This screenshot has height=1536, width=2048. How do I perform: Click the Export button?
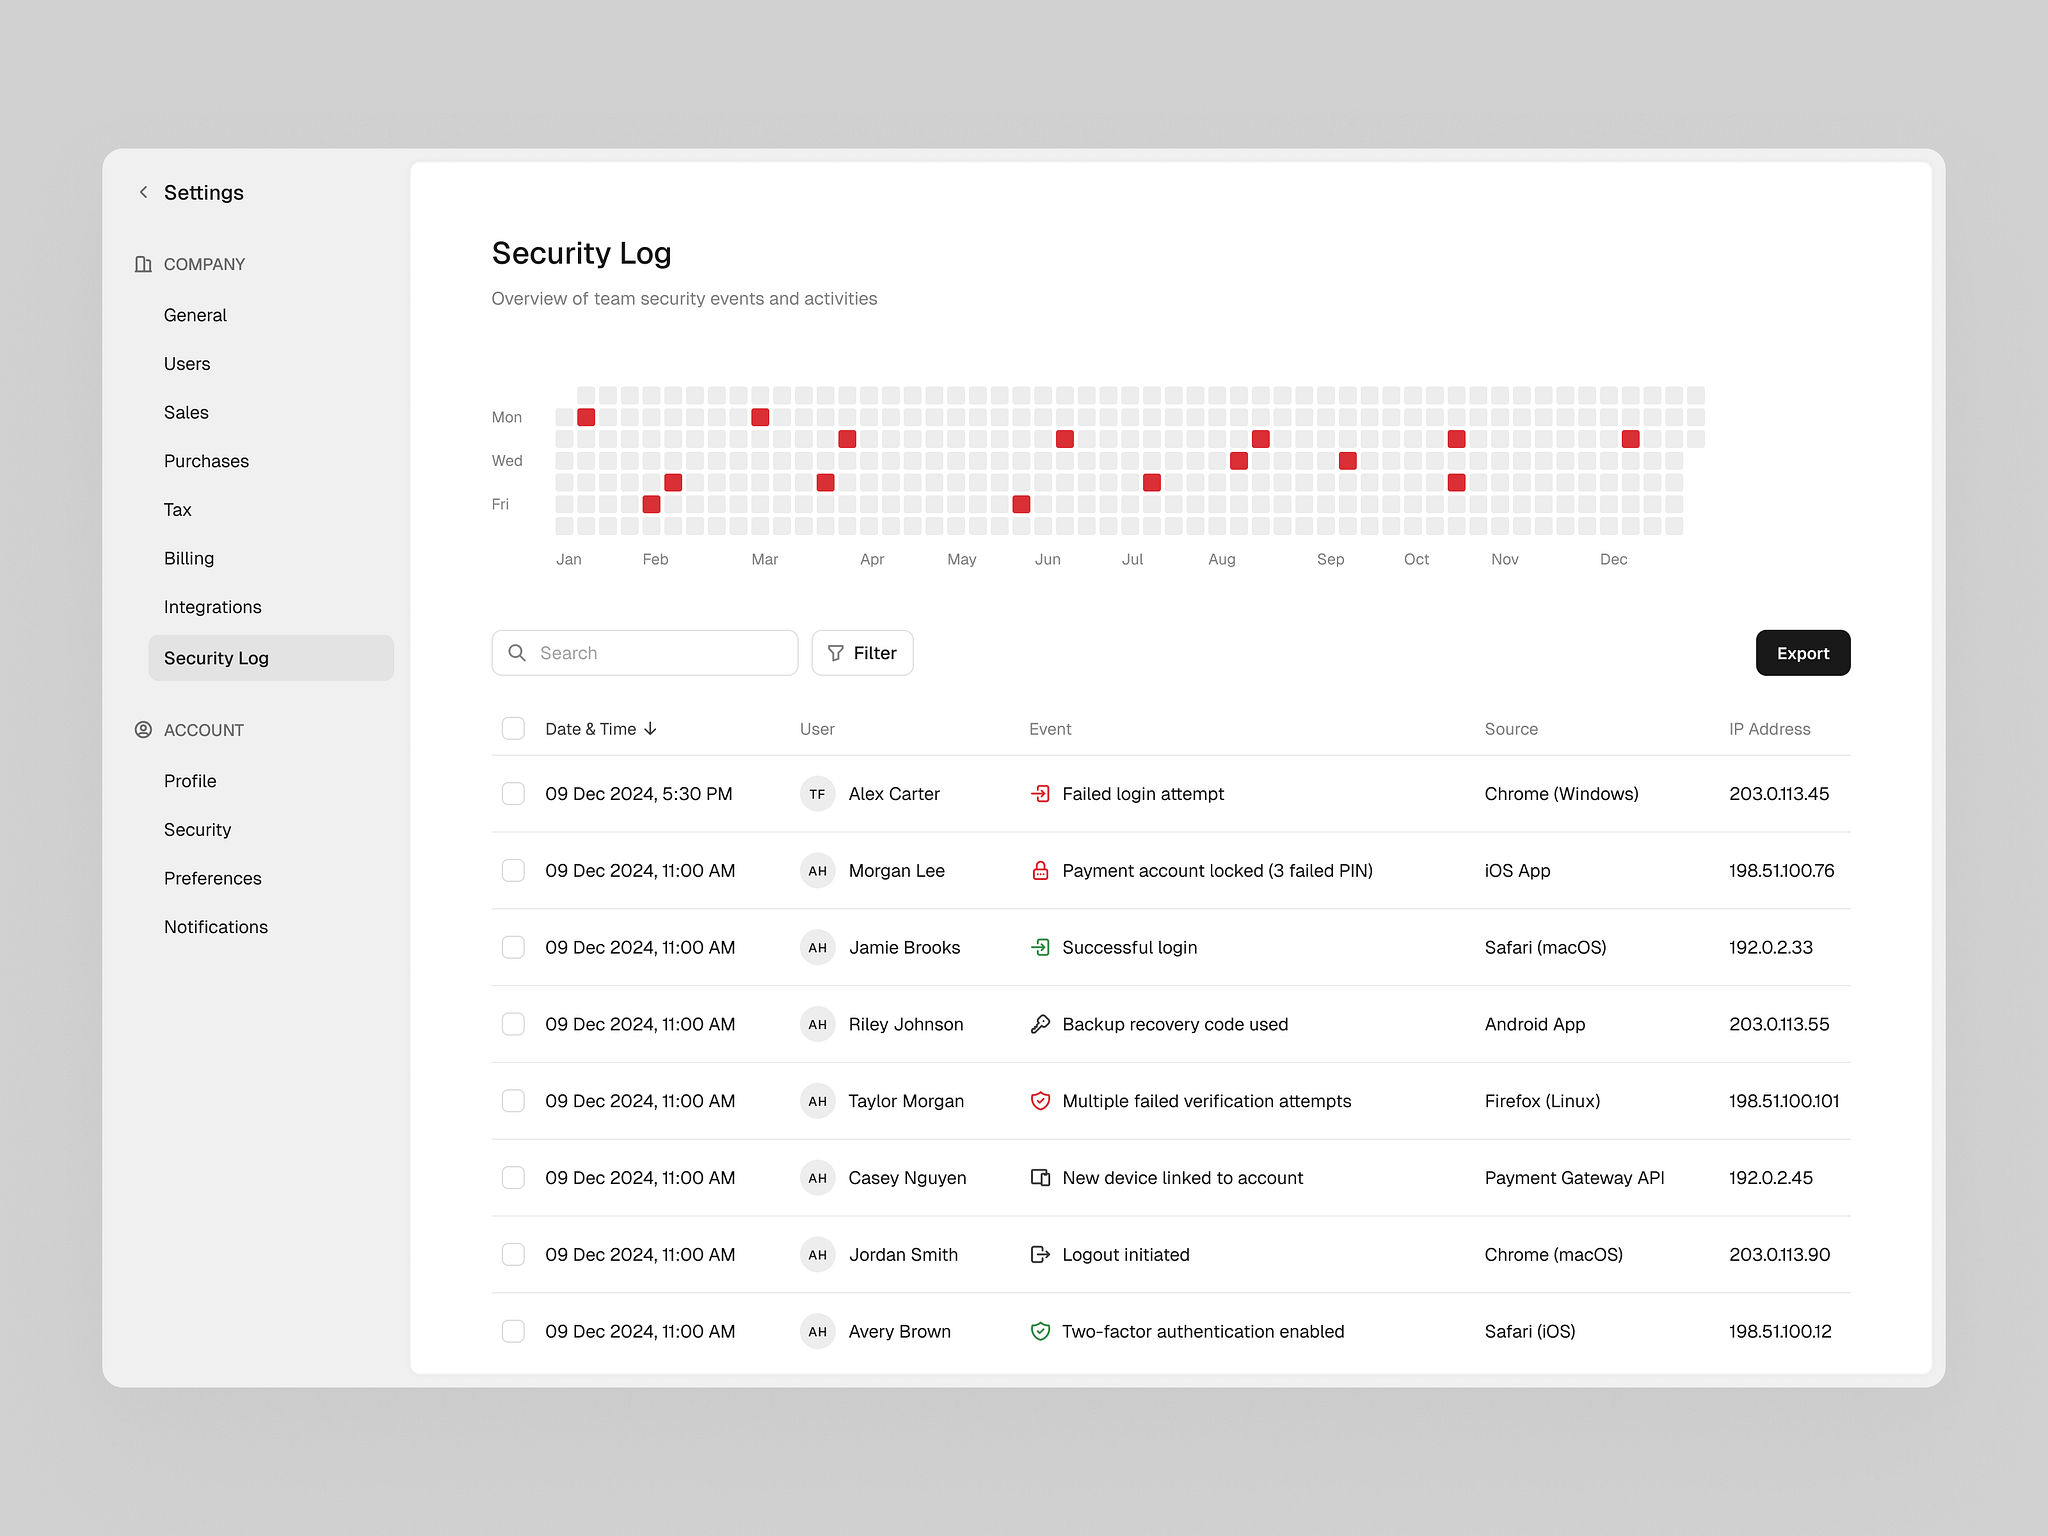1802,652
